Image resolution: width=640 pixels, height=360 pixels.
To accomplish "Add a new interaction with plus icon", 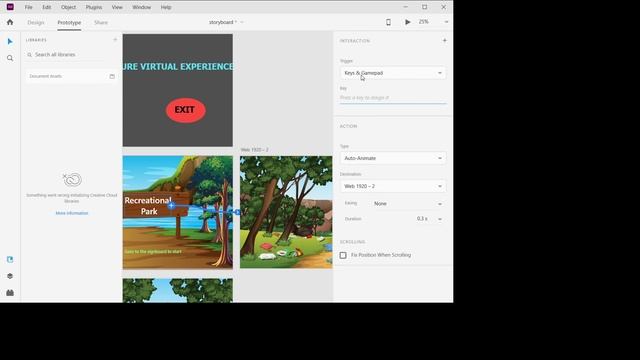I will point(444,40).
